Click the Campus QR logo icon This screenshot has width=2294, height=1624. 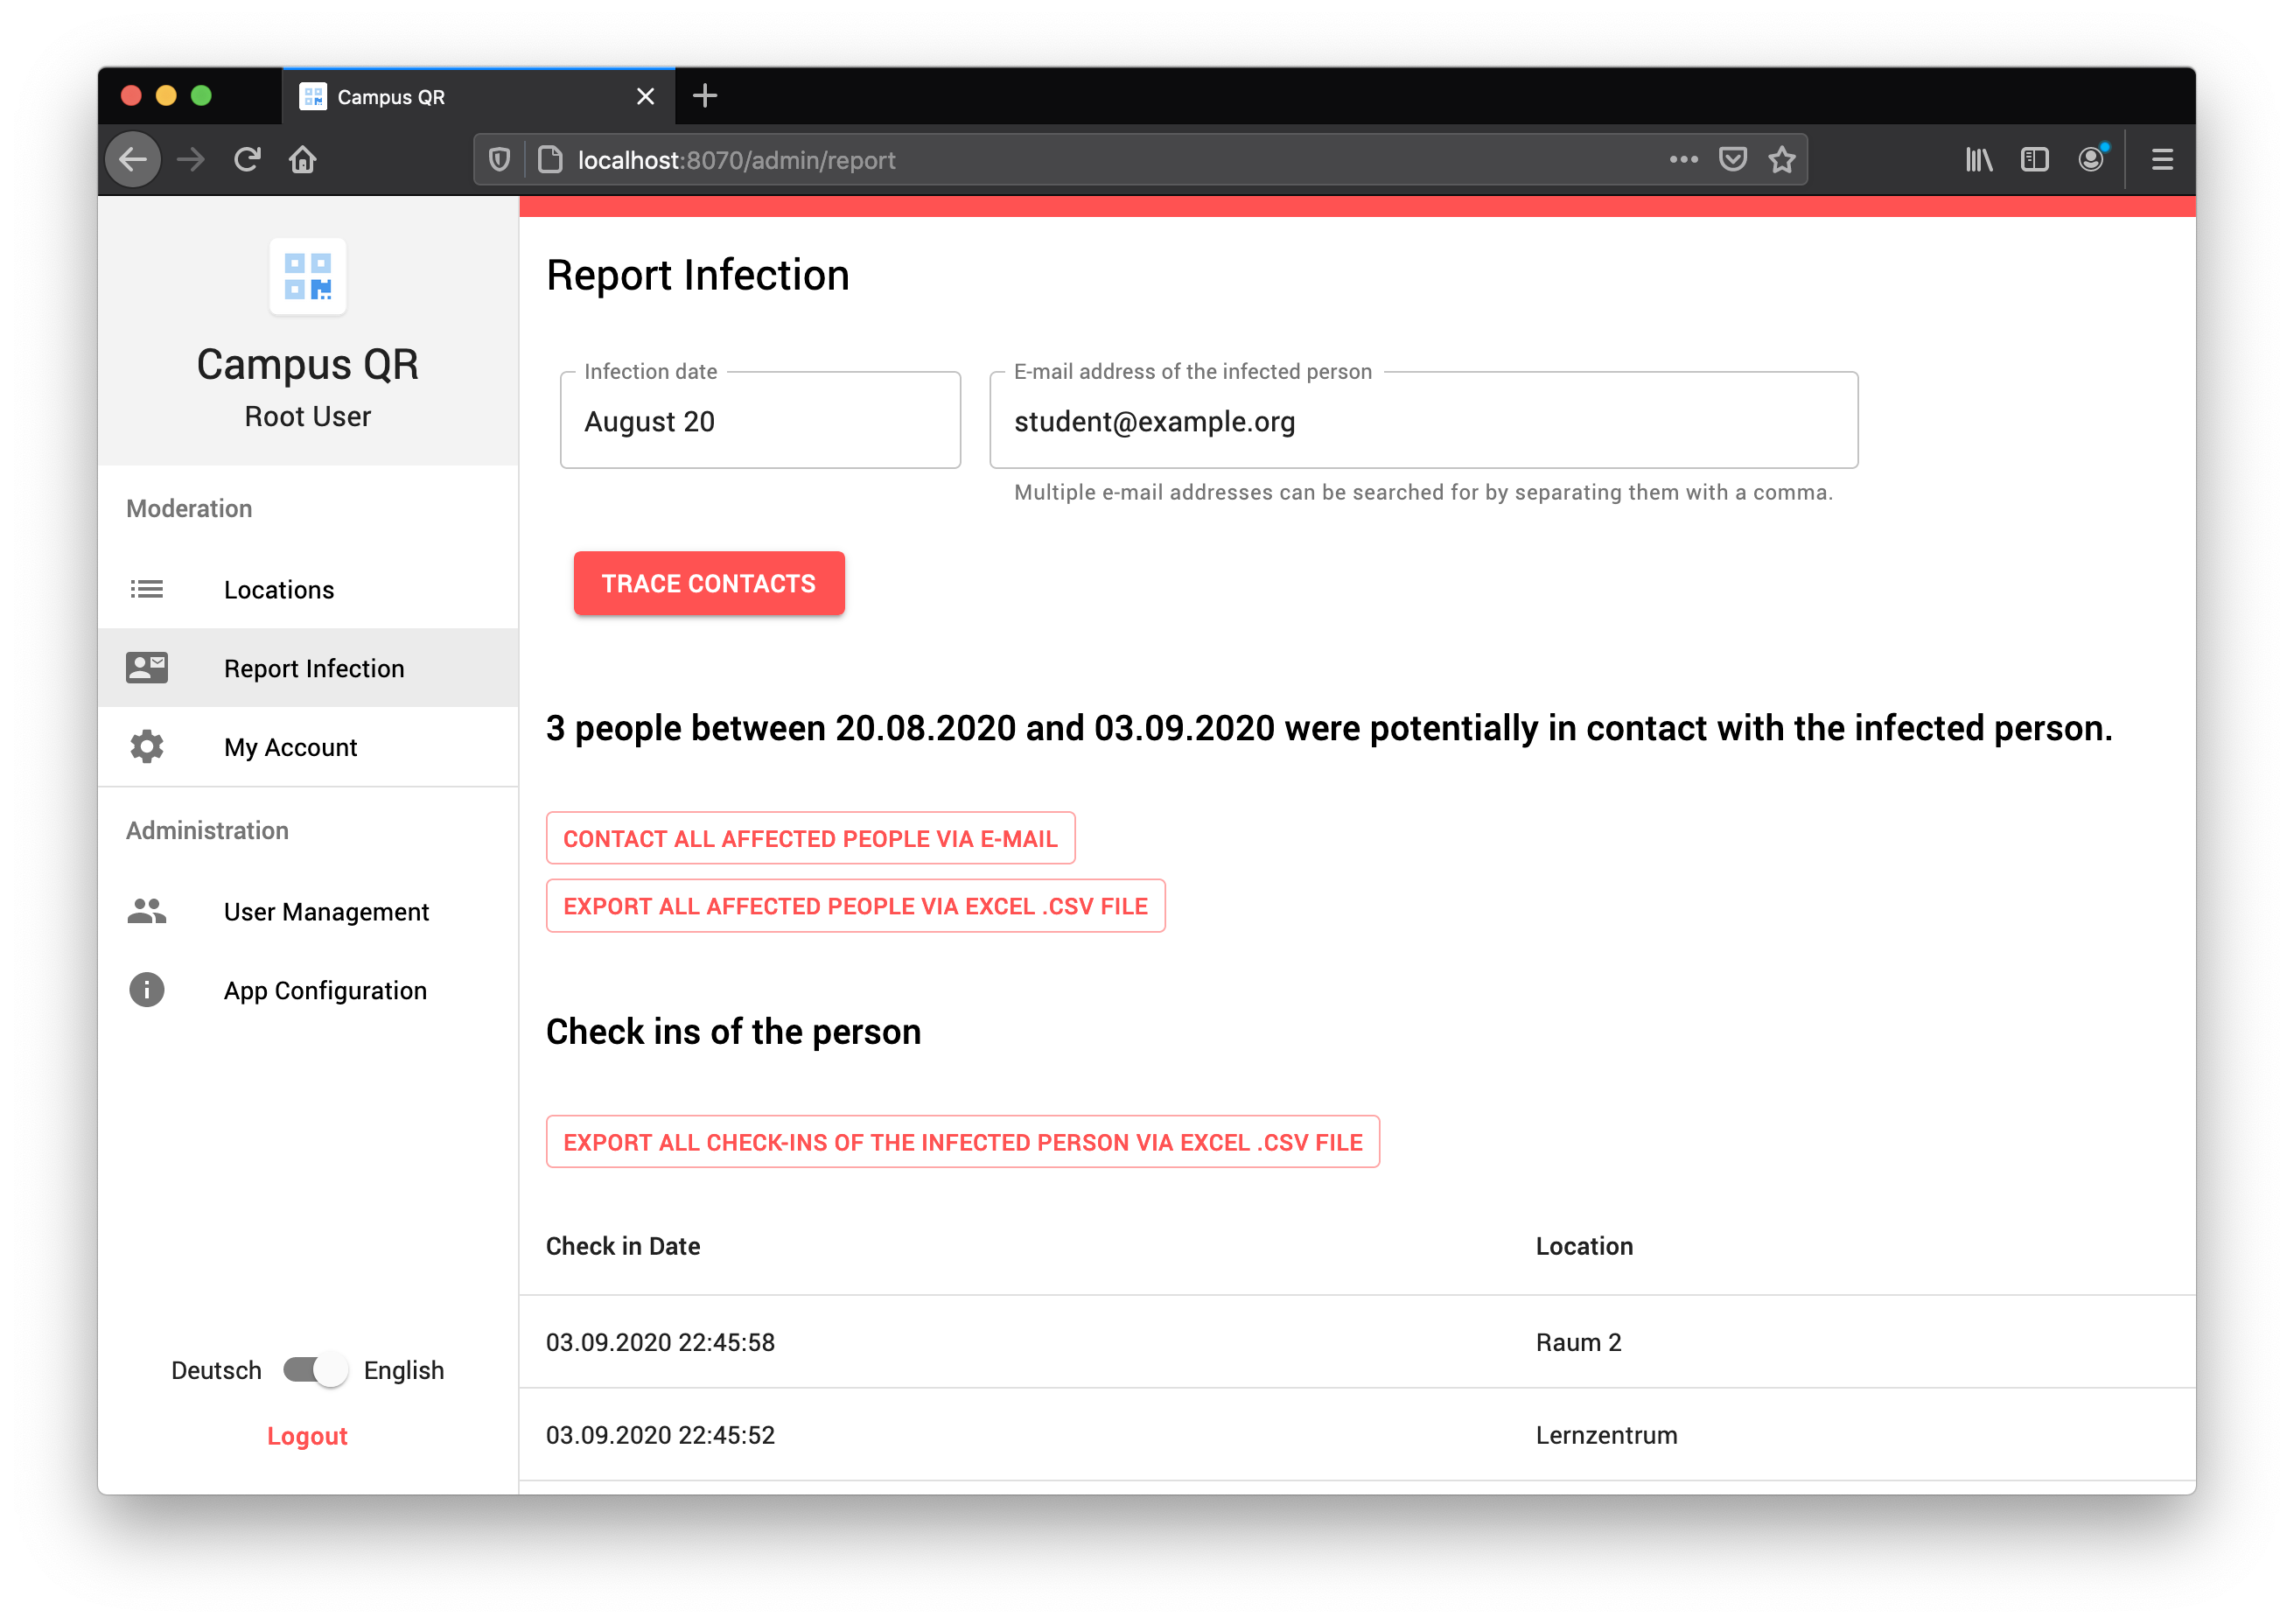click(x=307, y=276)
